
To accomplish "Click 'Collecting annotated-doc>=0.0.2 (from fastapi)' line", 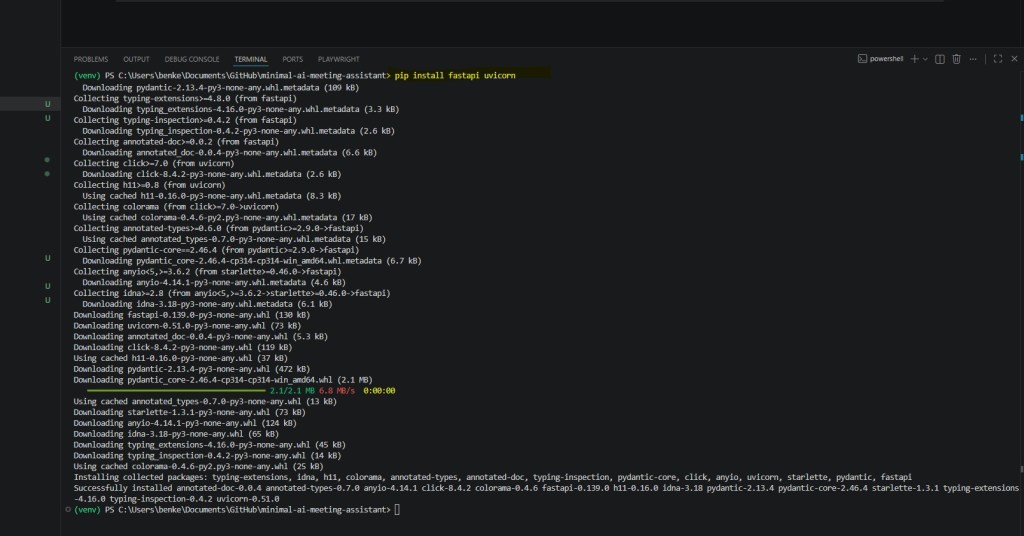I will click(x=176, y=142).
